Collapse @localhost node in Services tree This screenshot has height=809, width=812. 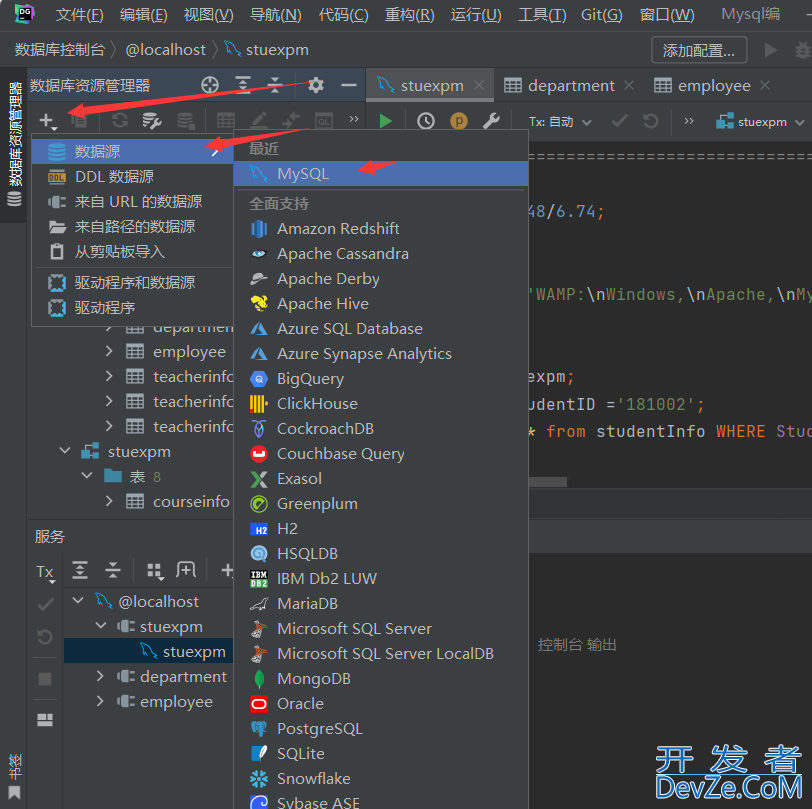coord(78,601)
